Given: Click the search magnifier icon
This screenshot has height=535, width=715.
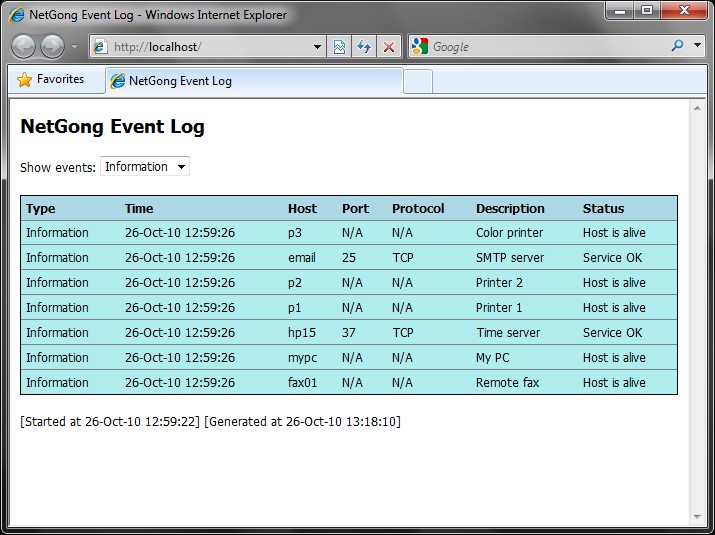Looking at the screenshot, I should tap(677, 46).
